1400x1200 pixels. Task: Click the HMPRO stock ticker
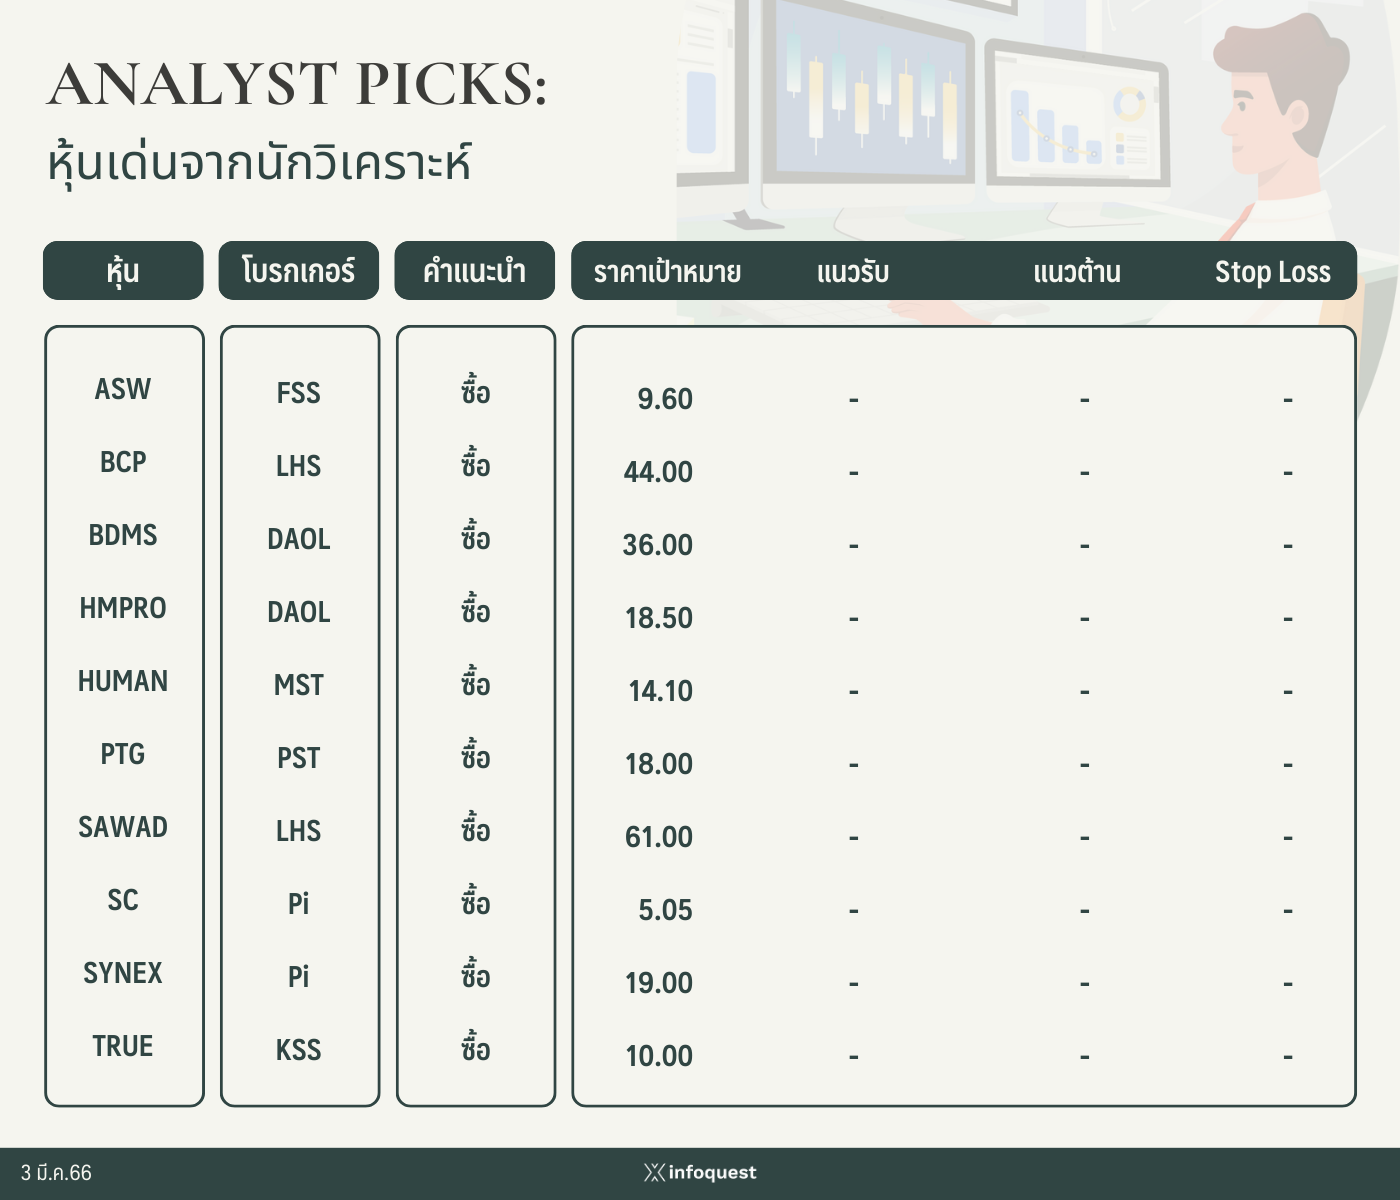pyautogui.click(x=123, y=608)
